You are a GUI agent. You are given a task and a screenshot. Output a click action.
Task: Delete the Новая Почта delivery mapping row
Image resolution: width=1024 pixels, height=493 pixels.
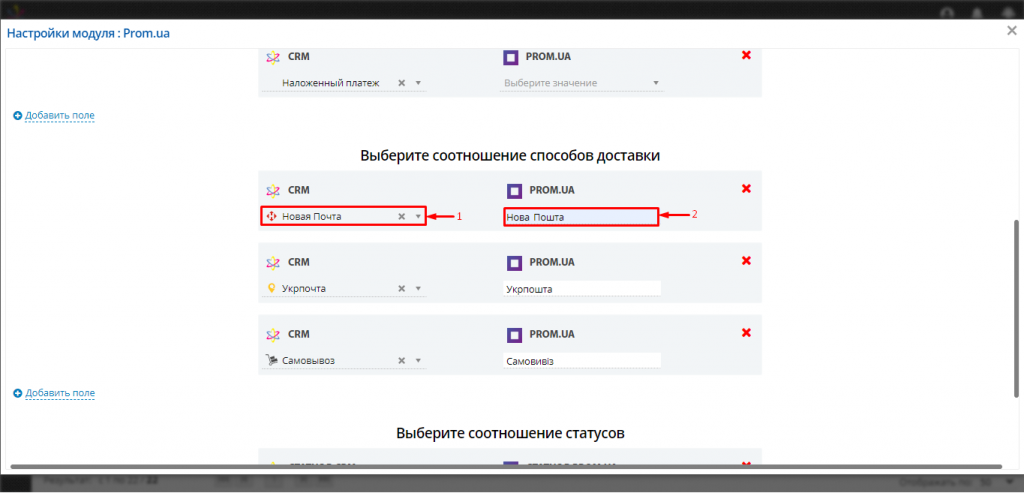[x=746, y=189]
